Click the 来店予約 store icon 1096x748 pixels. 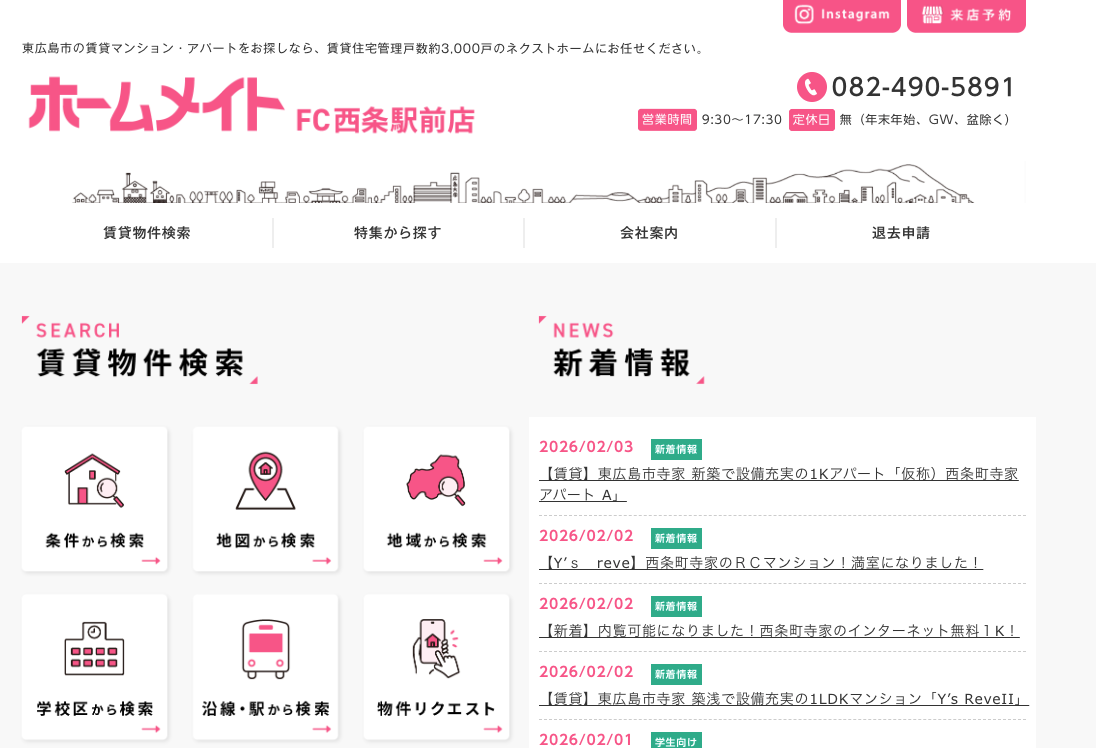tap(932, 15)
